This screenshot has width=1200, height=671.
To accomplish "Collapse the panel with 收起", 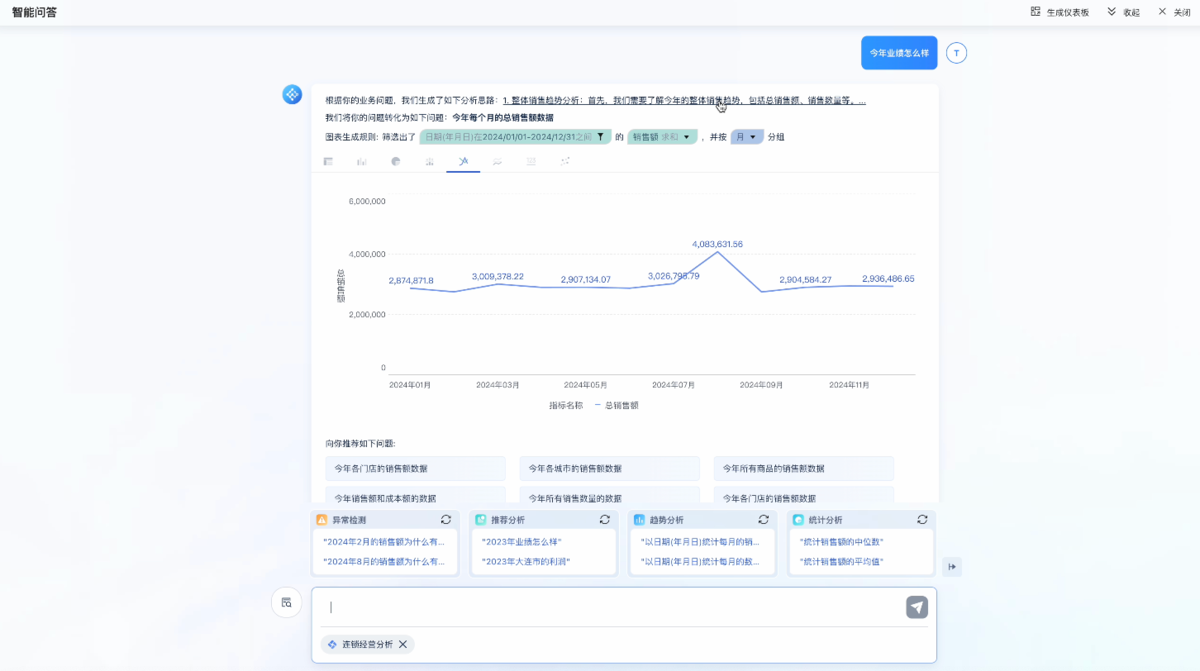I will [x=1123, y=12].
